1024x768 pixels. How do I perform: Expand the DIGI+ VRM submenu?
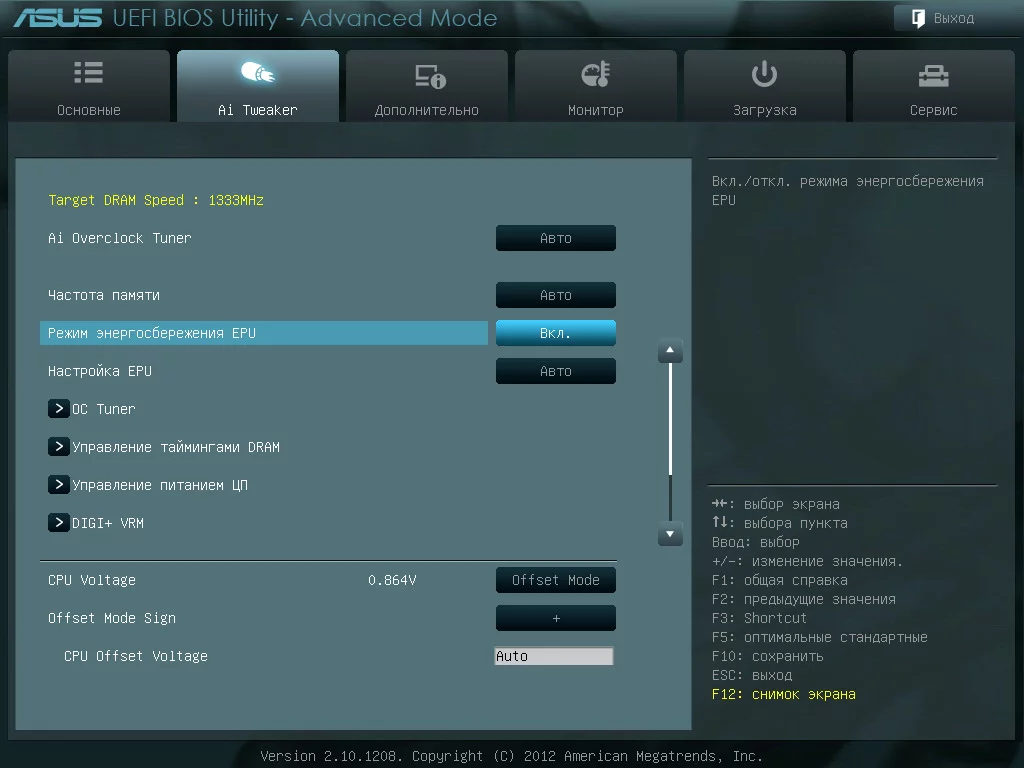click(108, 522)
